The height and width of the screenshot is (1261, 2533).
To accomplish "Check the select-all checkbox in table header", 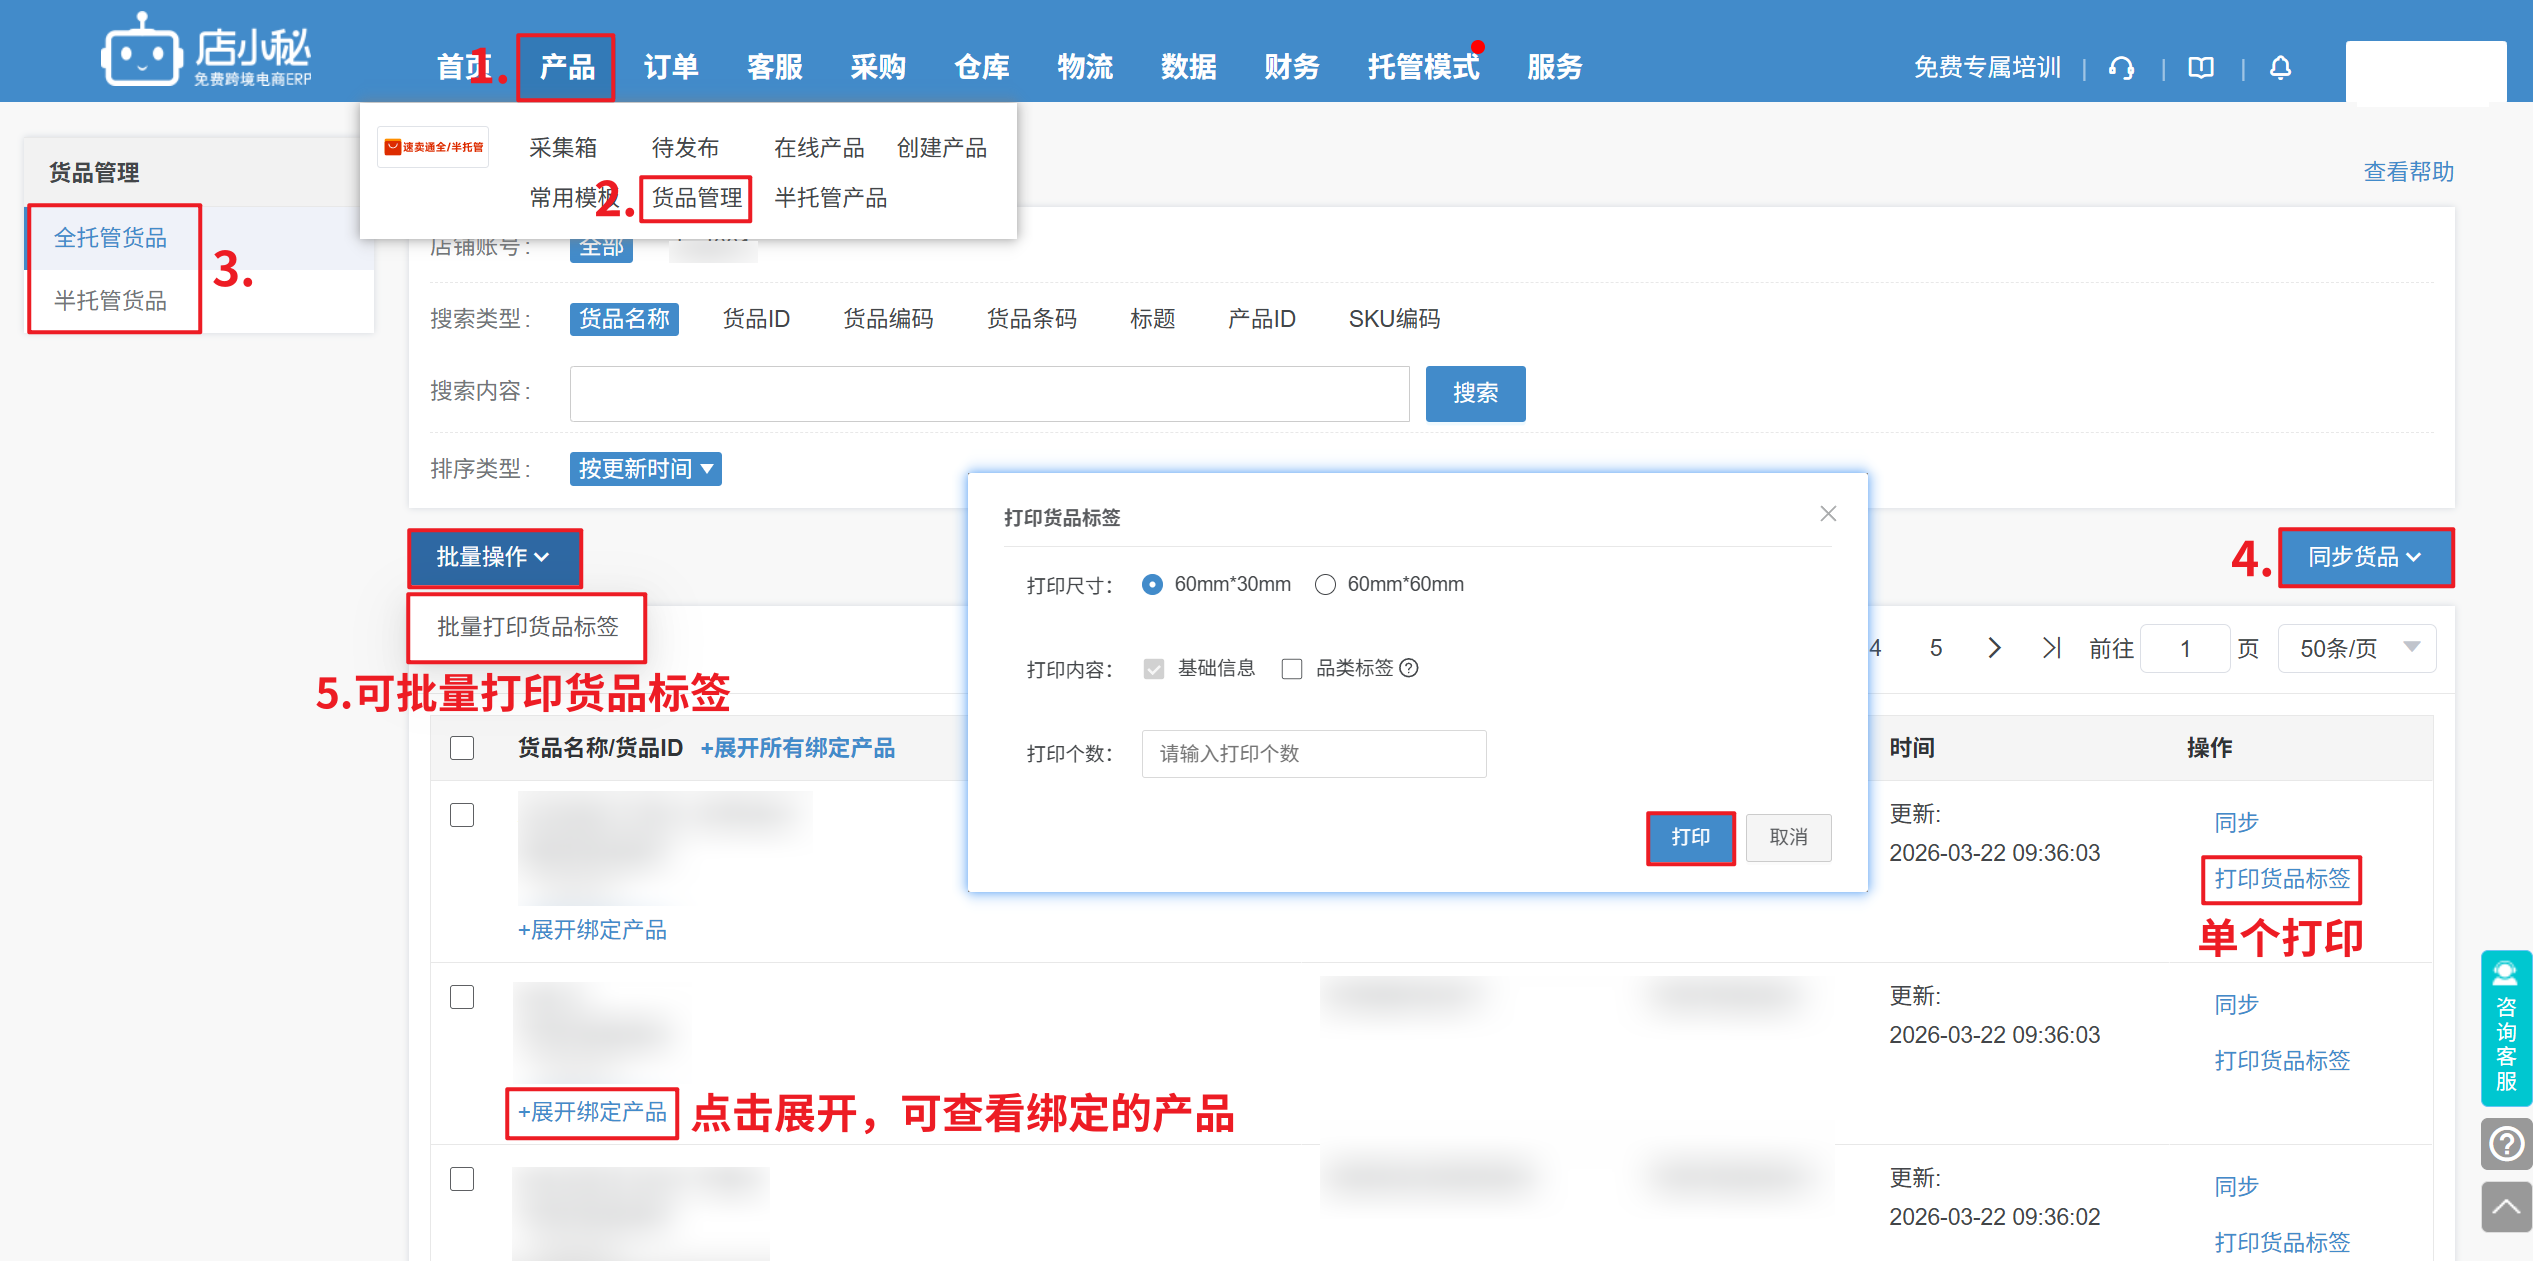I will [x=462, y=748].
